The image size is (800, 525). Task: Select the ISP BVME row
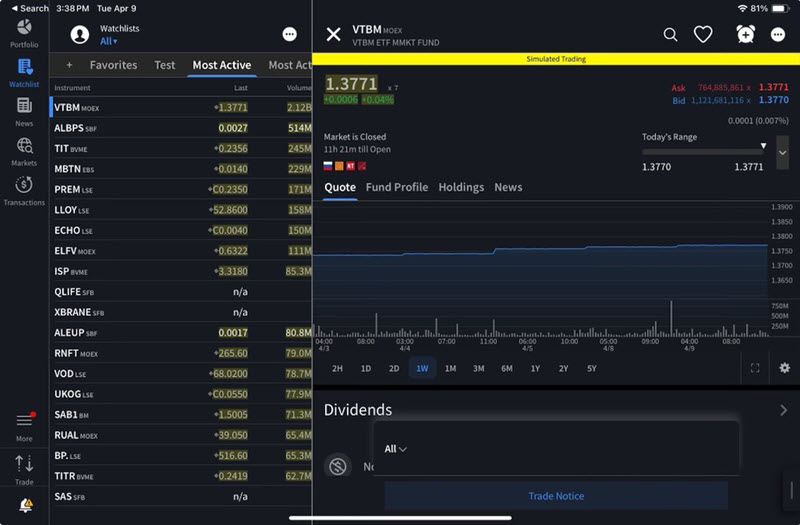[x=181, y=271]
